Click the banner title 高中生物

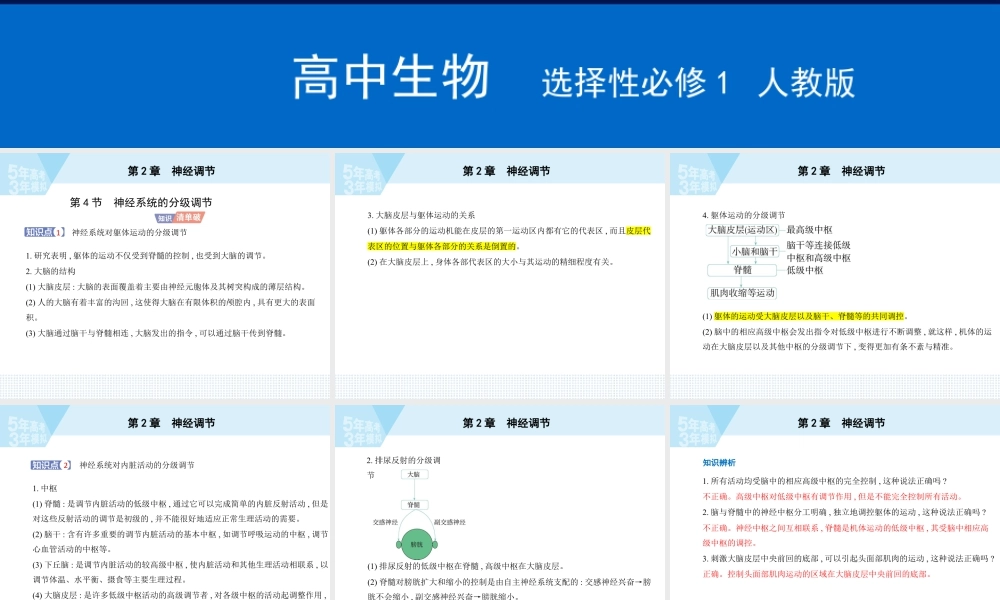[391, 78]
